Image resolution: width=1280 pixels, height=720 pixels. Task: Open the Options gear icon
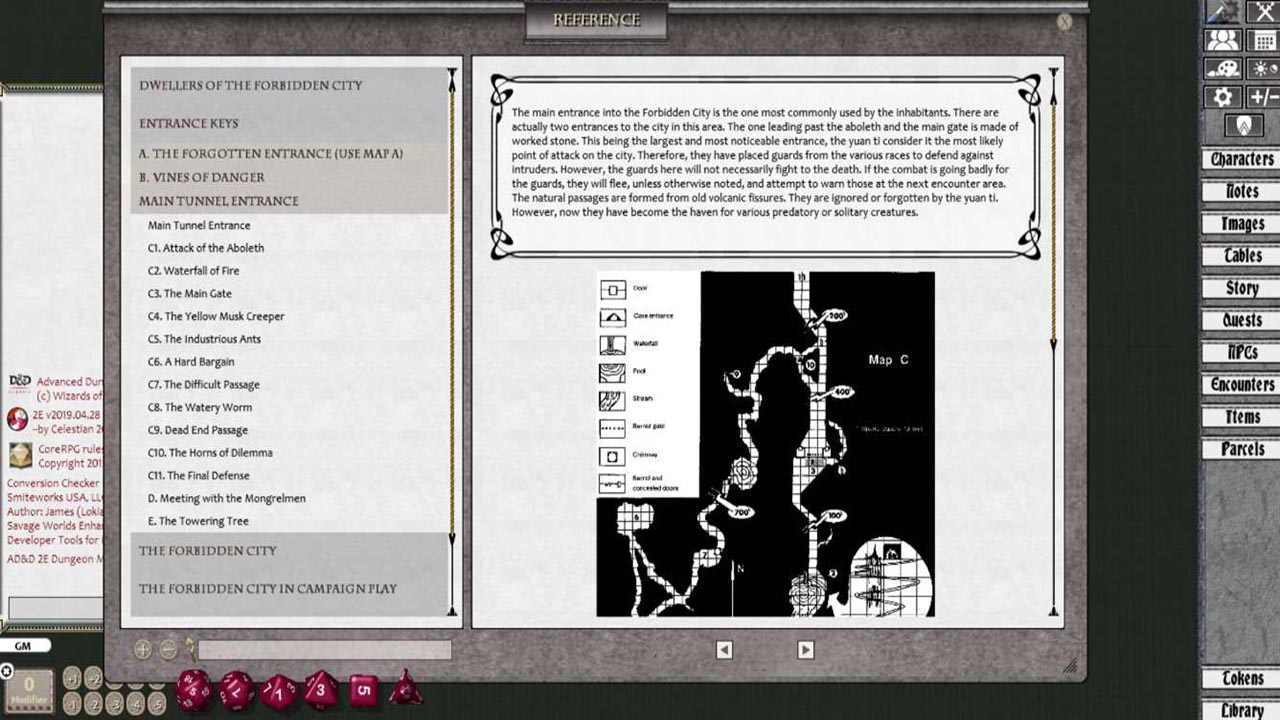tap(1222, 96)
